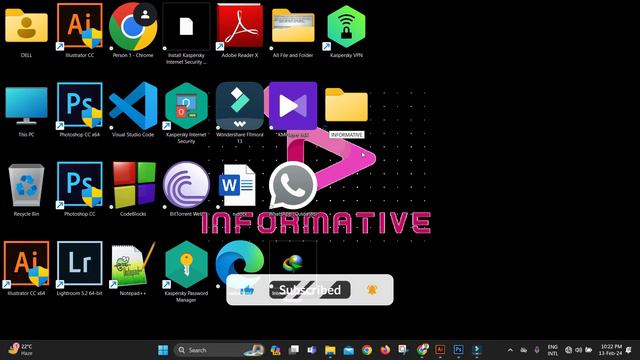Open the WhatsApp desktop icon
The image size is (640, 360).
293,186
